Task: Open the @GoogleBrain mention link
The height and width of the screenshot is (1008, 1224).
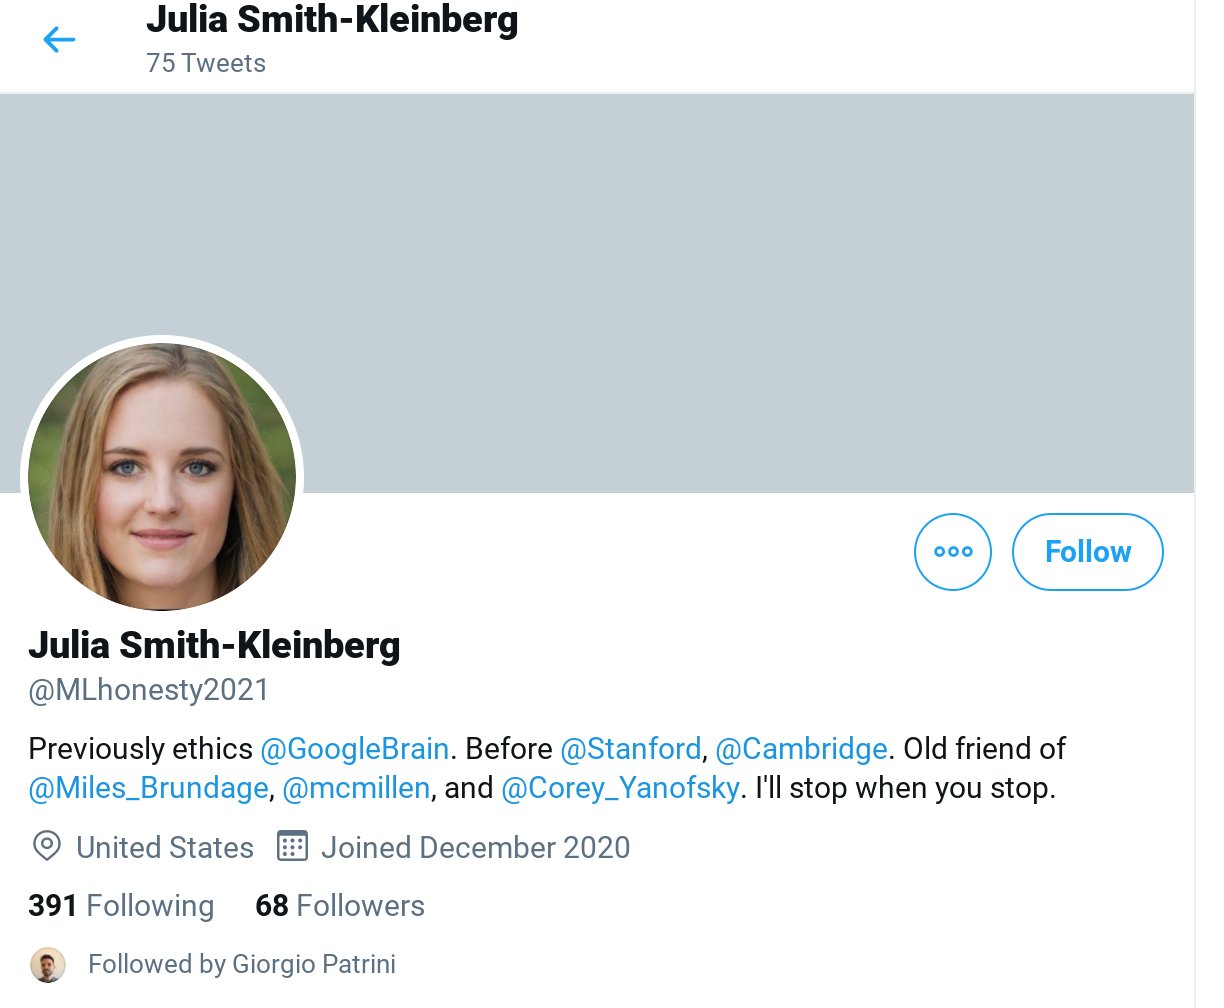Action: [354, 749]
